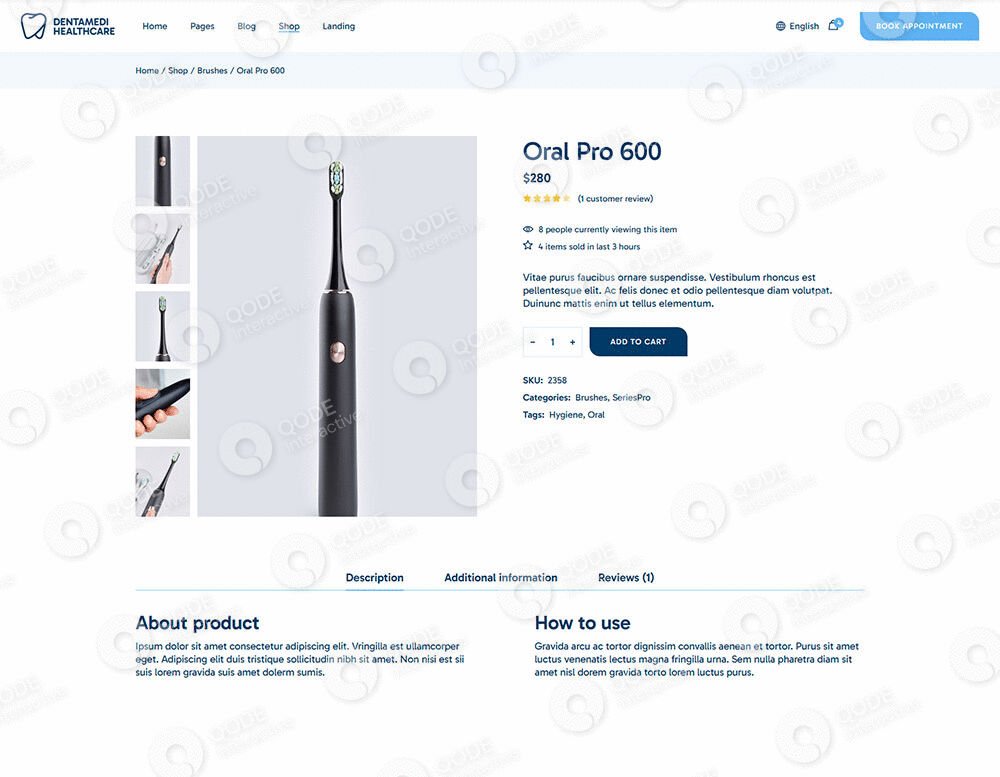Click the SeriesPro category link
Image resolution: width=1000 pixels, height=777 pixels.
(631, 397)
